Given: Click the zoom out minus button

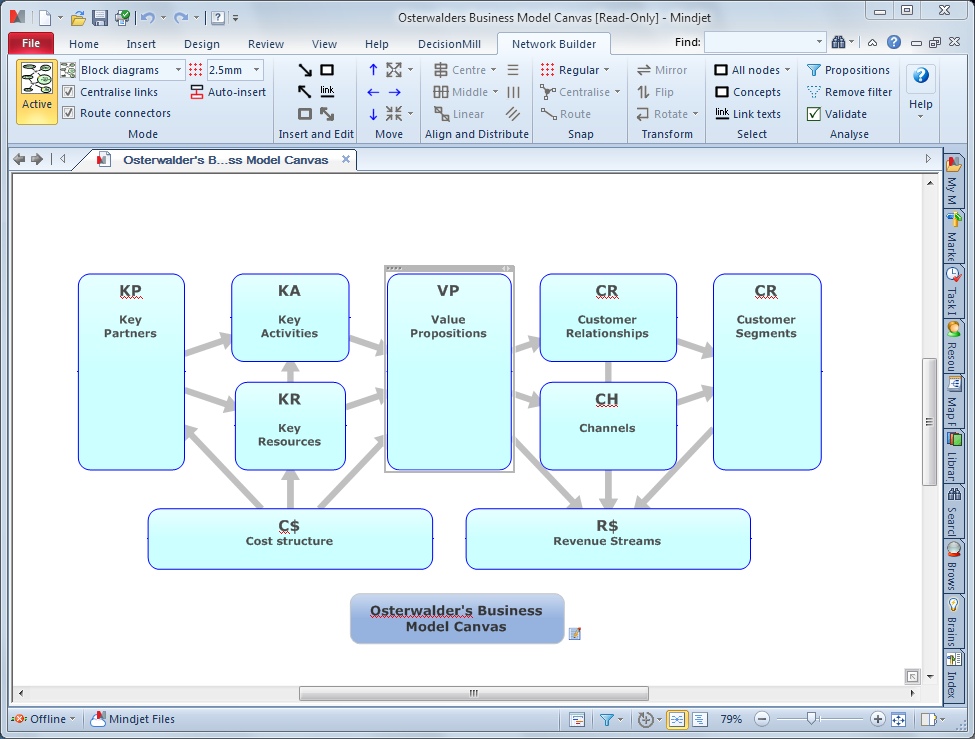Looking at the screenshot, I should [762, 719].
